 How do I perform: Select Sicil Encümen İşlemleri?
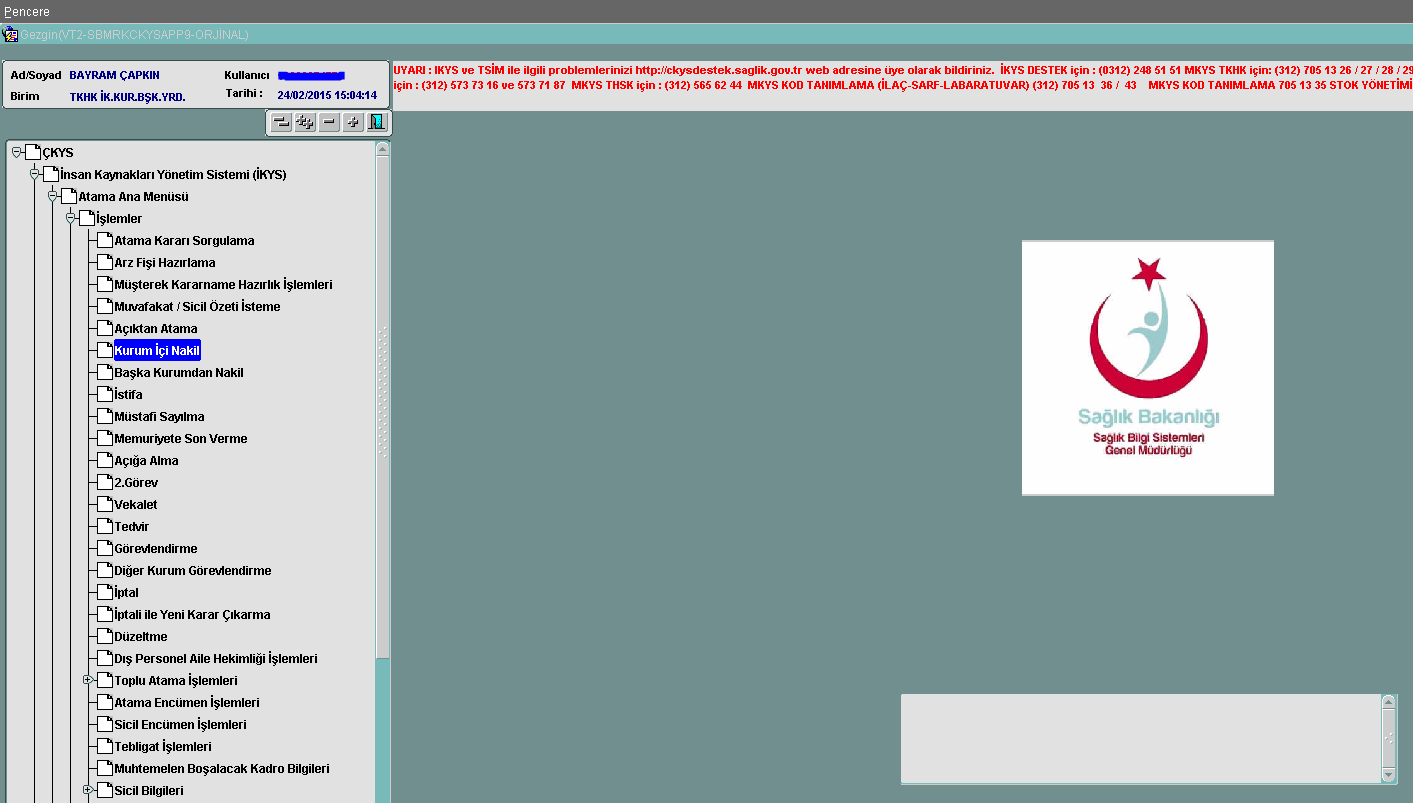click(180, 725)
